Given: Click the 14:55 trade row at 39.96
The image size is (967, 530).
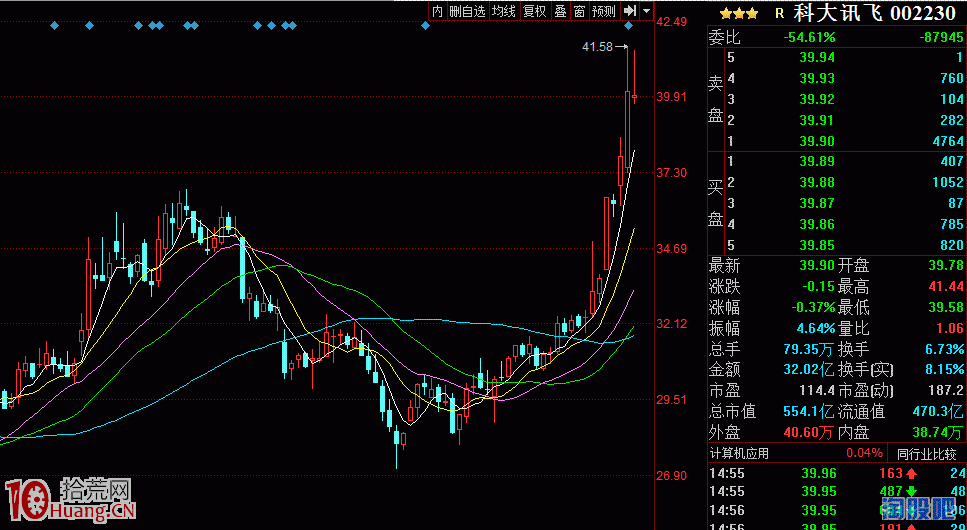Looking at the screenshot, I should tap(837, 474).
